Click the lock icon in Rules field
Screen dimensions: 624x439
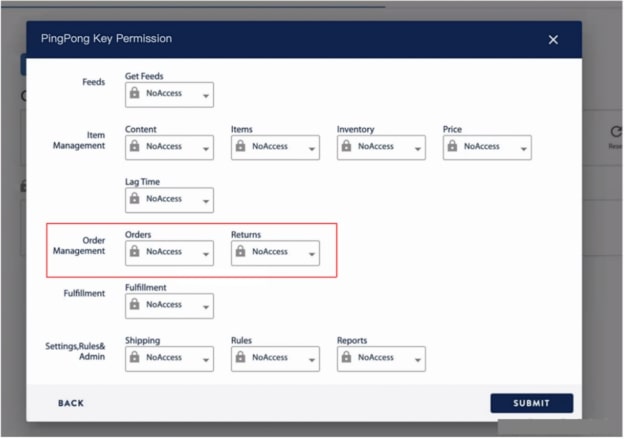pos(240,357)
